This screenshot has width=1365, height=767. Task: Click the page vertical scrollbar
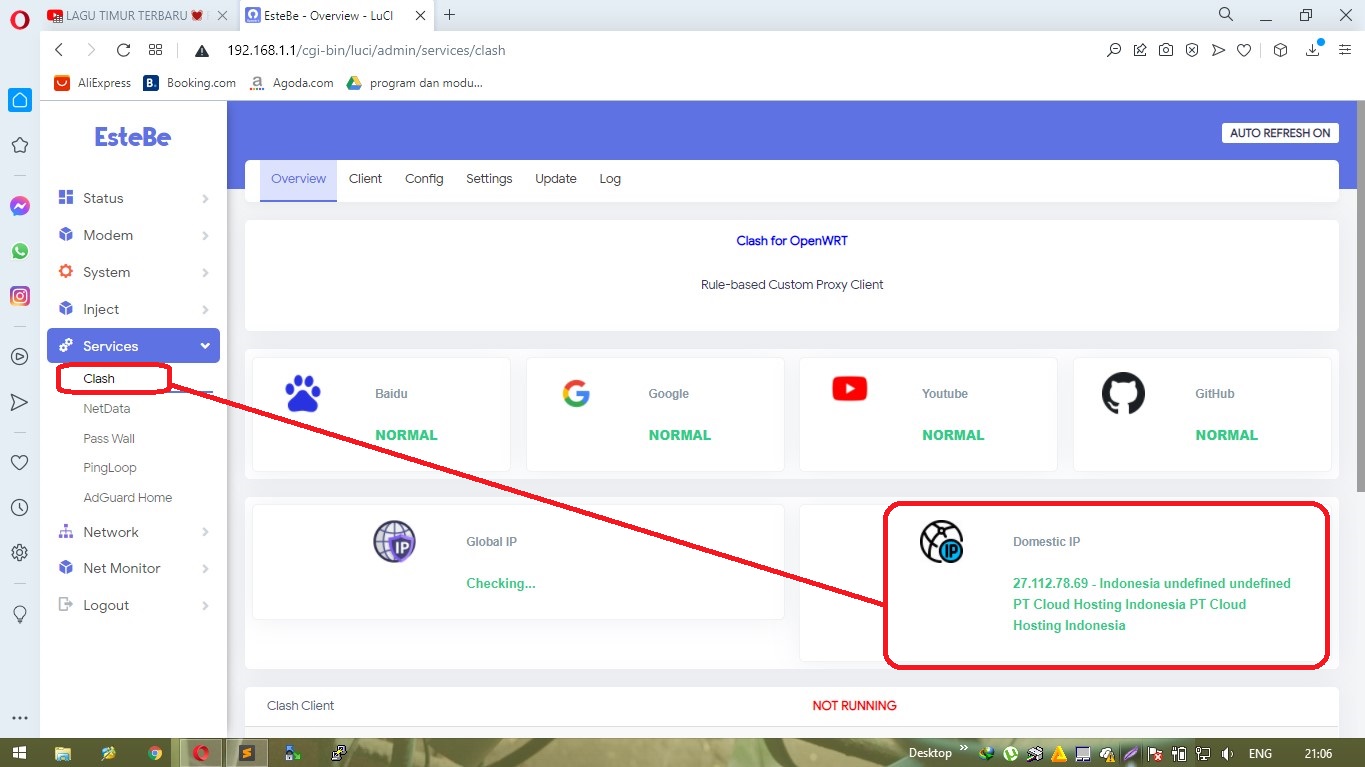[x=1359, y=294]
